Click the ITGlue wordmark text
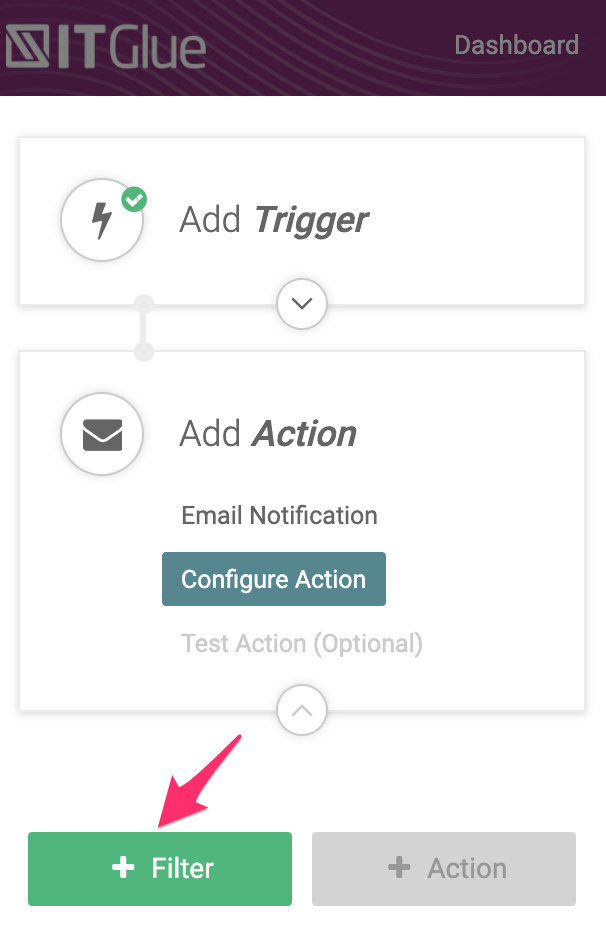Image resolution: width=606 pixels, height=936 pixels. click(x=135, y=48)
